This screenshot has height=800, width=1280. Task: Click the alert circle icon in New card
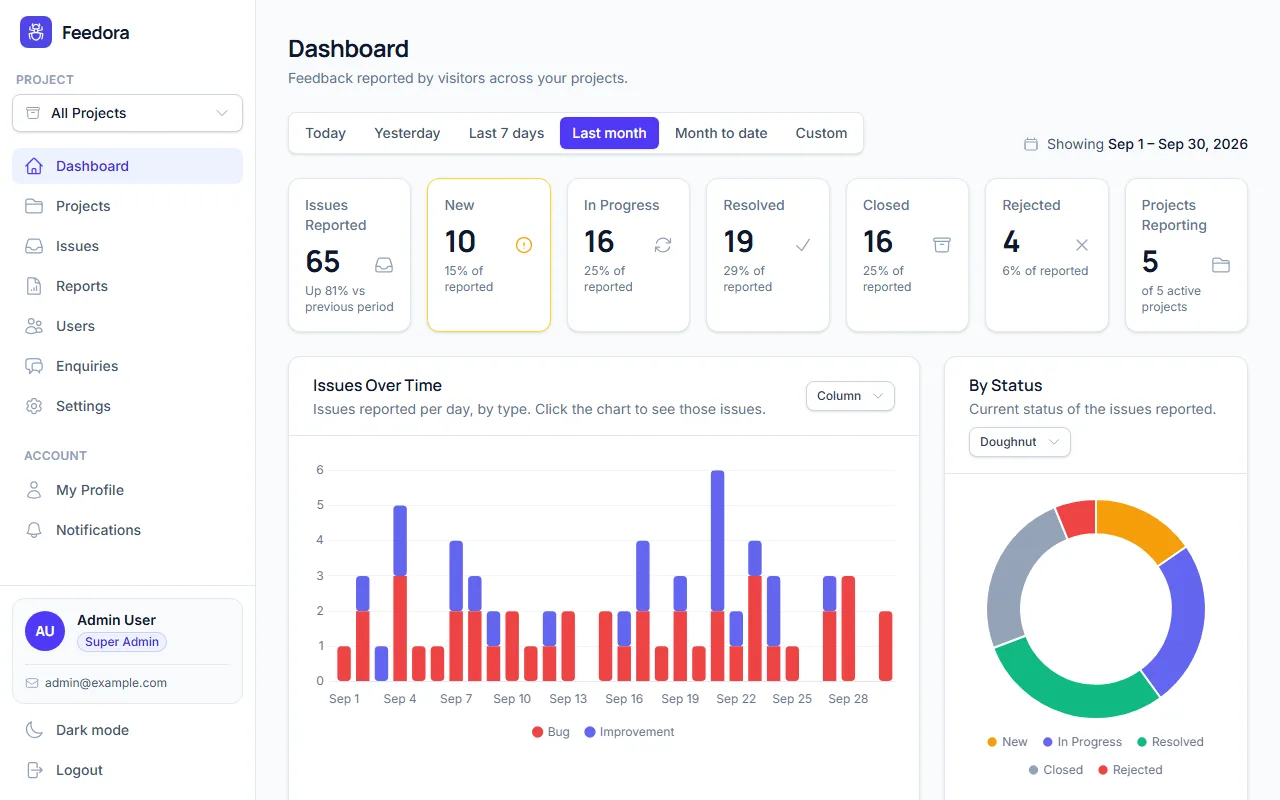click(x=524, y=245)
